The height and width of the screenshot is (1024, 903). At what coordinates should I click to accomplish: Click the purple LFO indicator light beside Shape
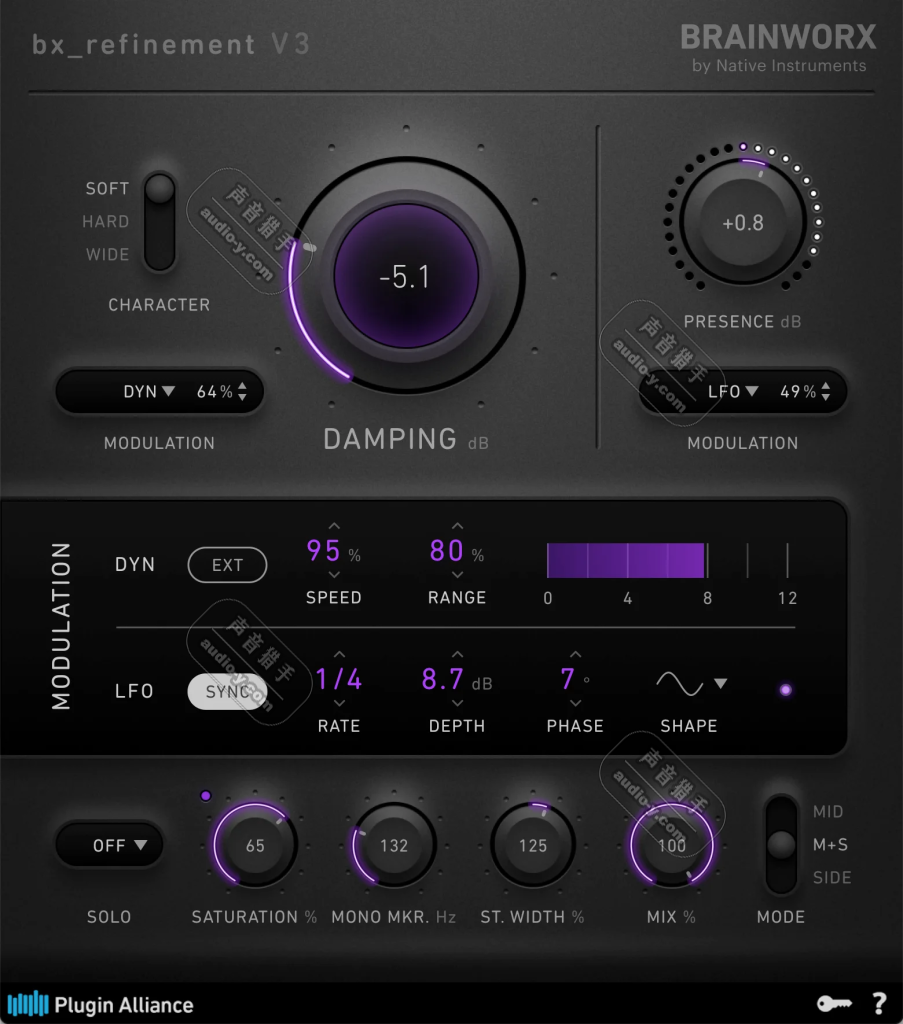click(x=785, y=690)
